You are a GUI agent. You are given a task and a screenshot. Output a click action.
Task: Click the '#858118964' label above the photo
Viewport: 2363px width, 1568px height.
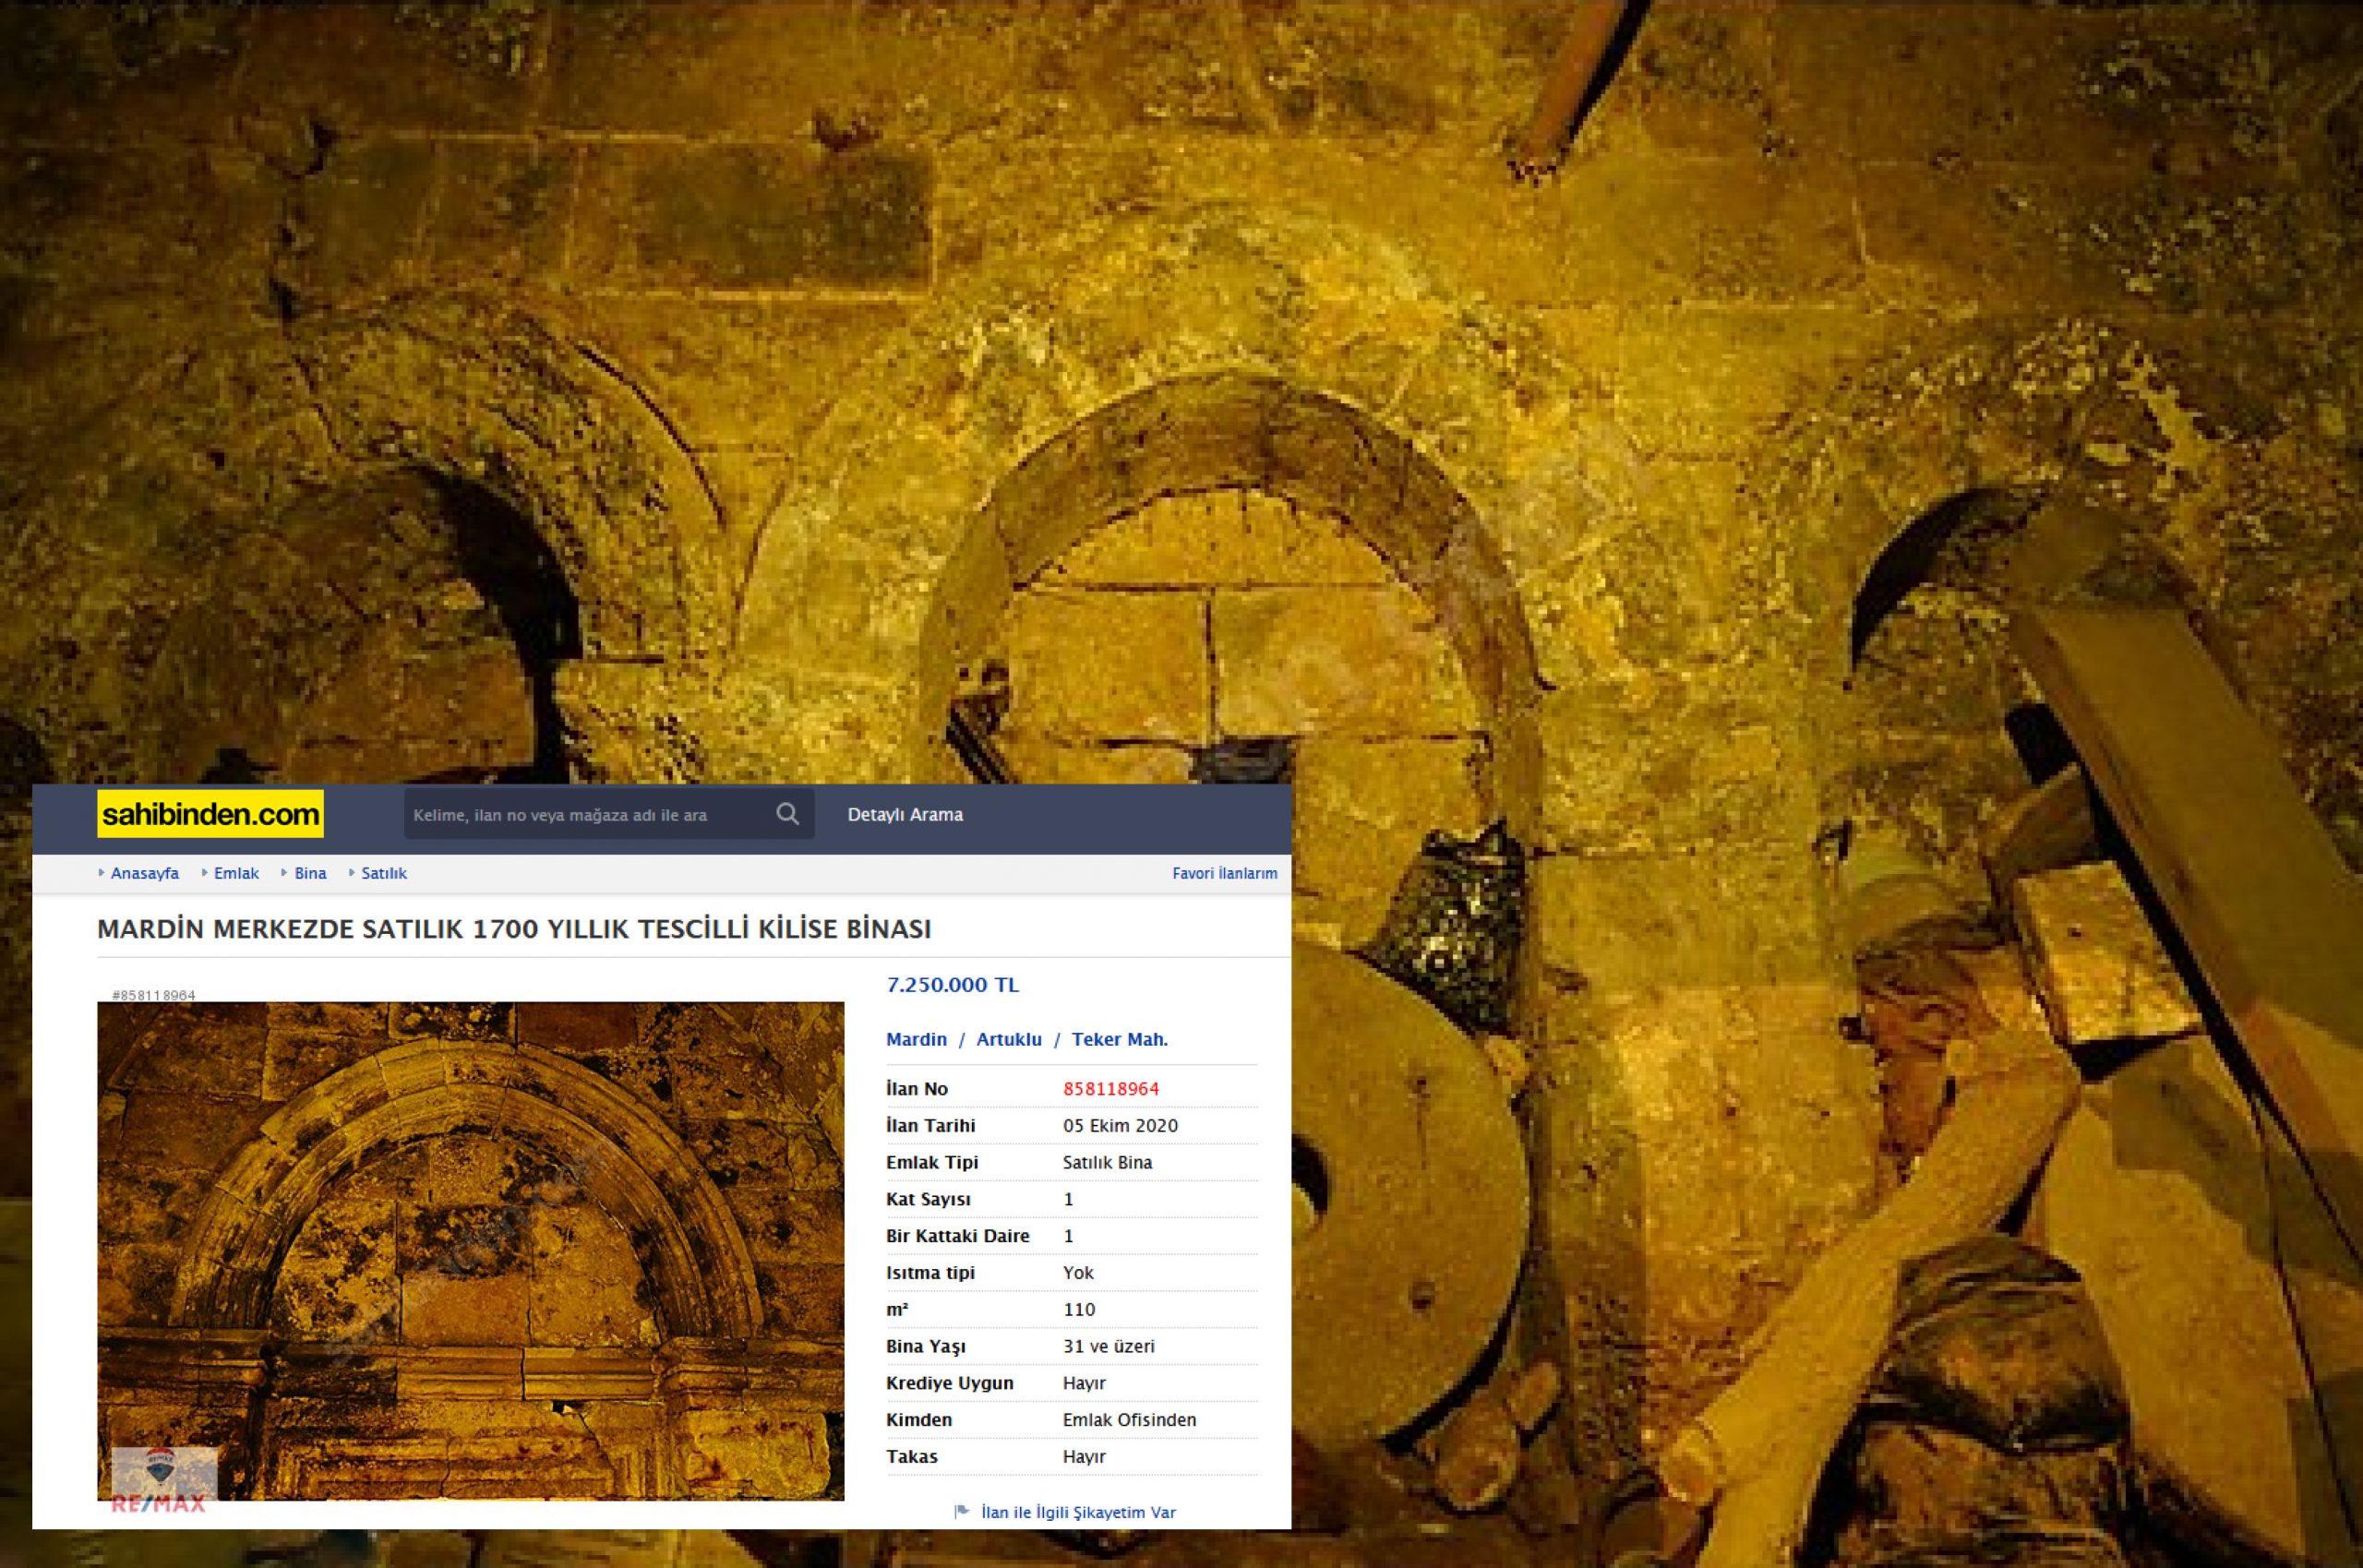(154, 995)
